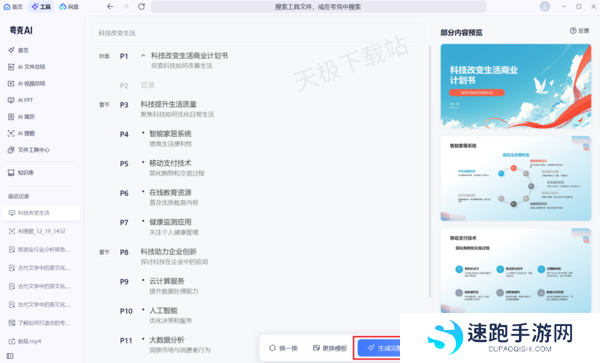Open the 智能家居系统 slide preview thumbnail
Viewport: 600px width, 363px height.
(515, 178)
